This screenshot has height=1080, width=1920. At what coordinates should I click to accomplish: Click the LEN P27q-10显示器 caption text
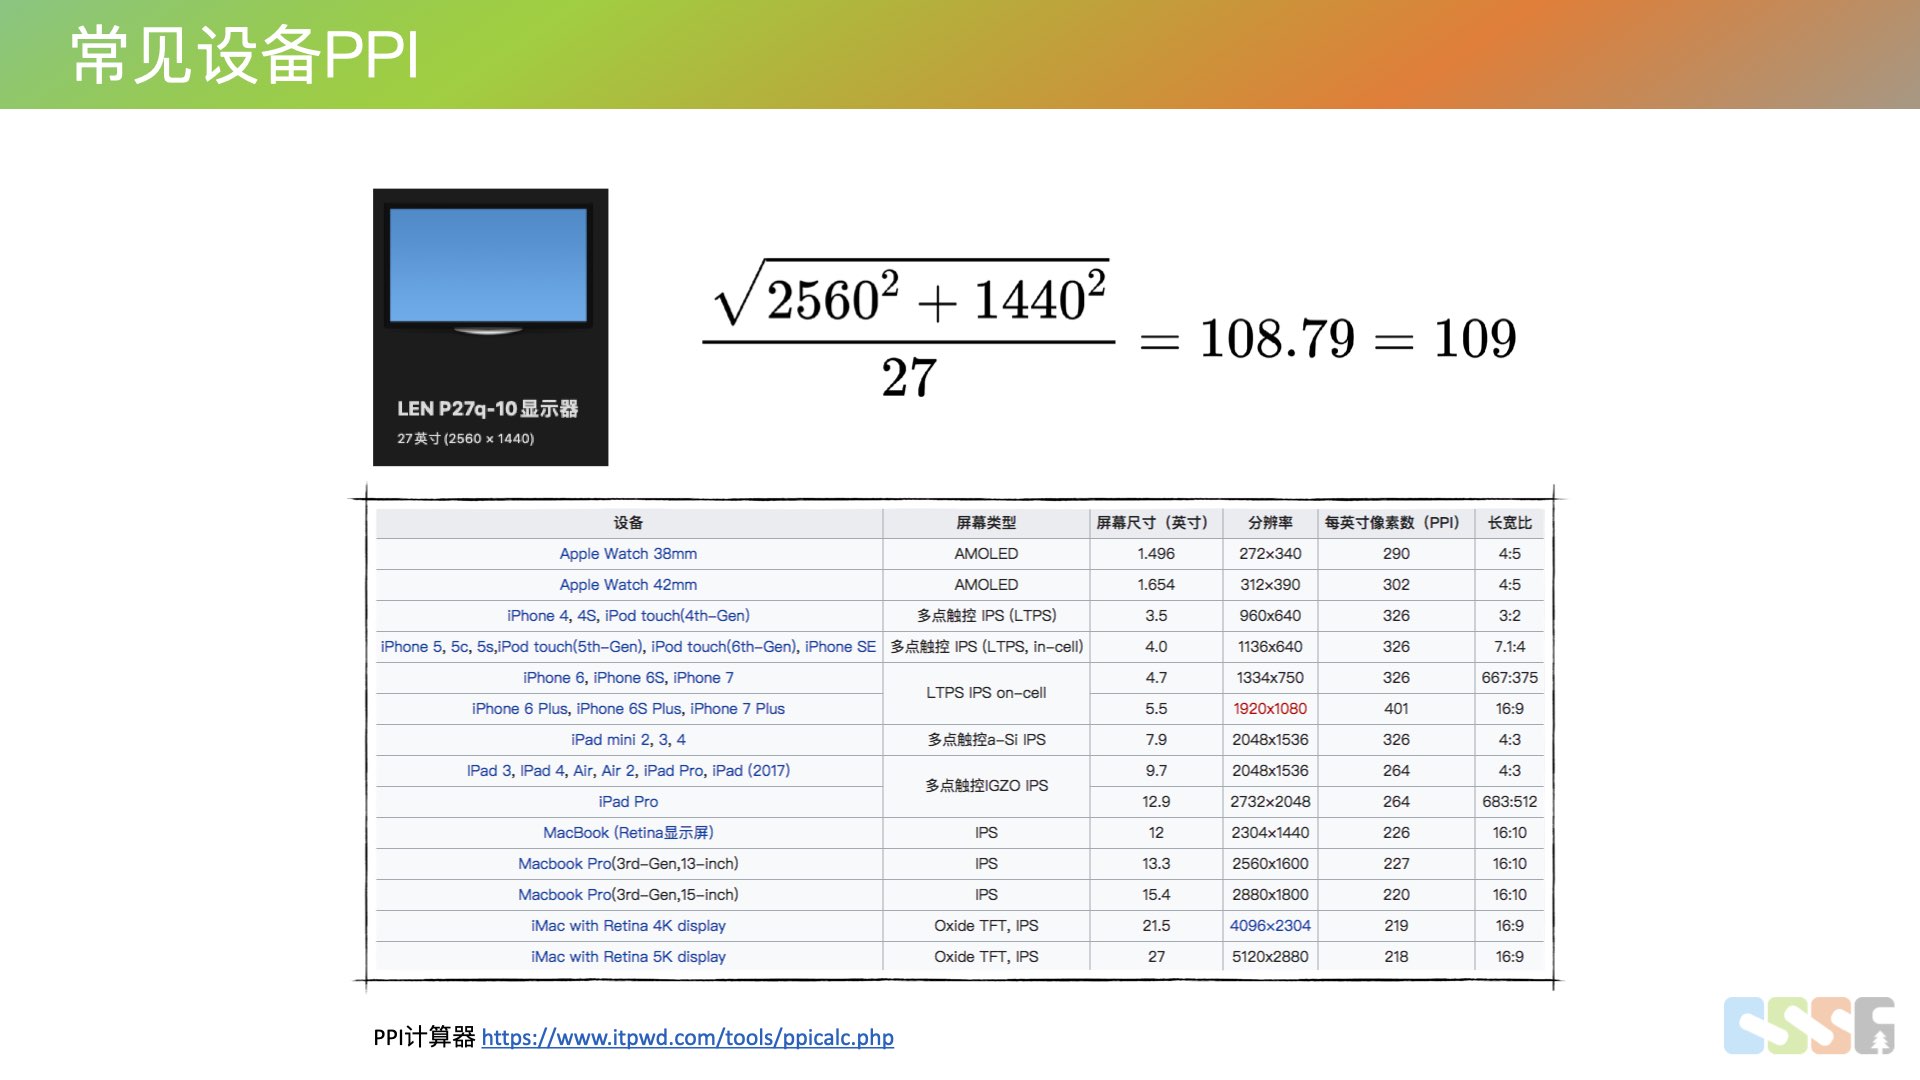point(488,409)
